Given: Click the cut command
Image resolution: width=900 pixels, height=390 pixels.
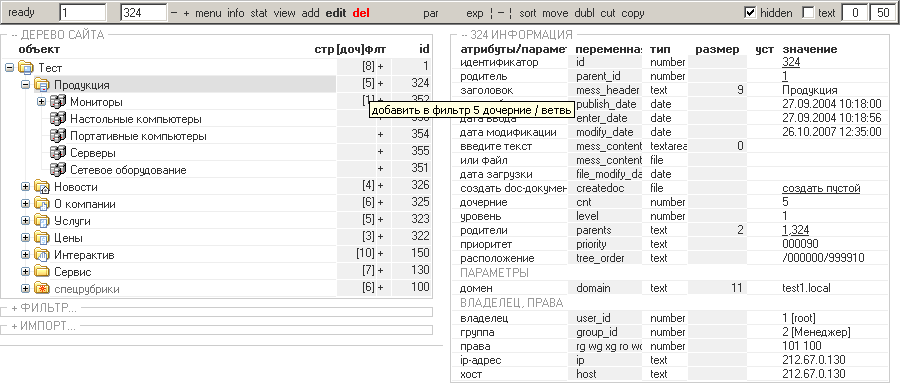Looking at the screenshot, I should coord(608,13).
